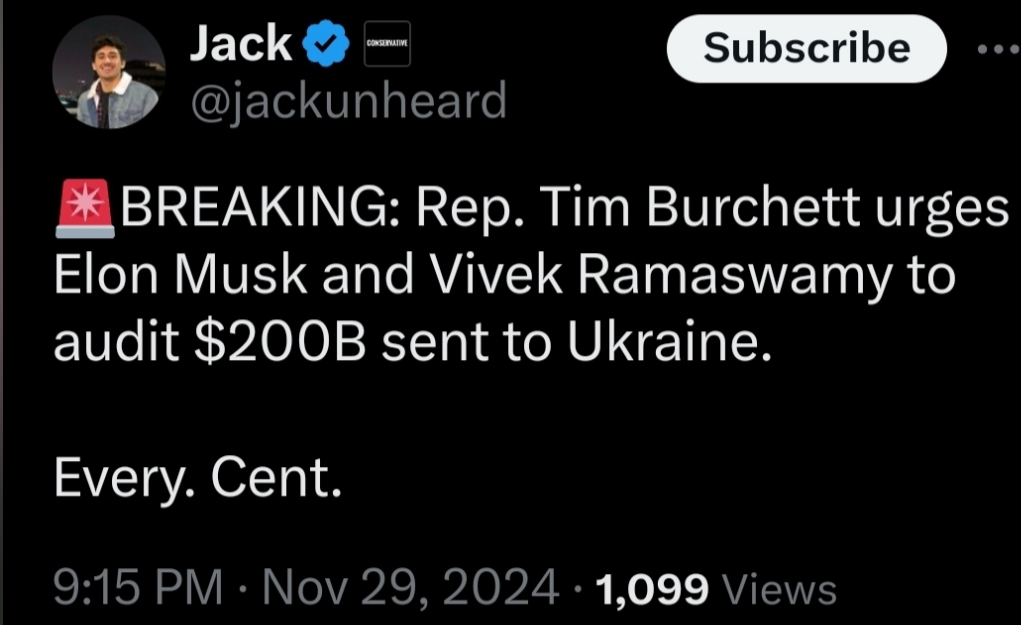Open the 9:15 PM timestamp
This screenshot has width=1021, height=625.
point(138,588)
